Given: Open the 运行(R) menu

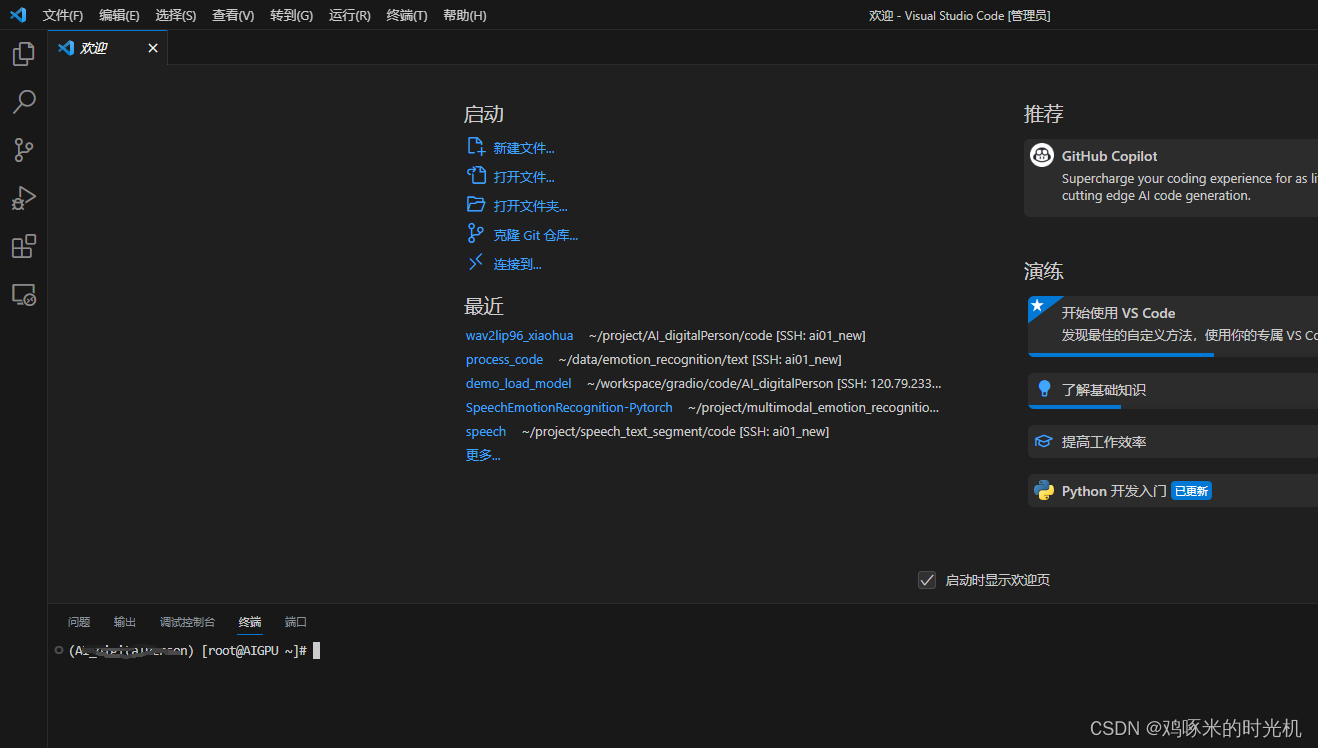Looking at the screenshot, I should [x=349, y=15].
